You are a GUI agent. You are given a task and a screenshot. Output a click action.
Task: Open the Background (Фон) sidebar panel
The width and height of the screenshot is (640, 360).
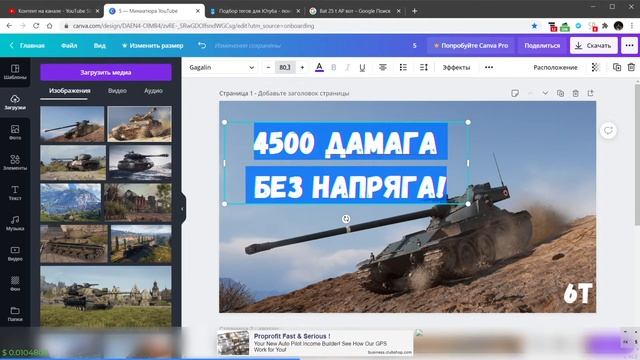coord(15,284)
